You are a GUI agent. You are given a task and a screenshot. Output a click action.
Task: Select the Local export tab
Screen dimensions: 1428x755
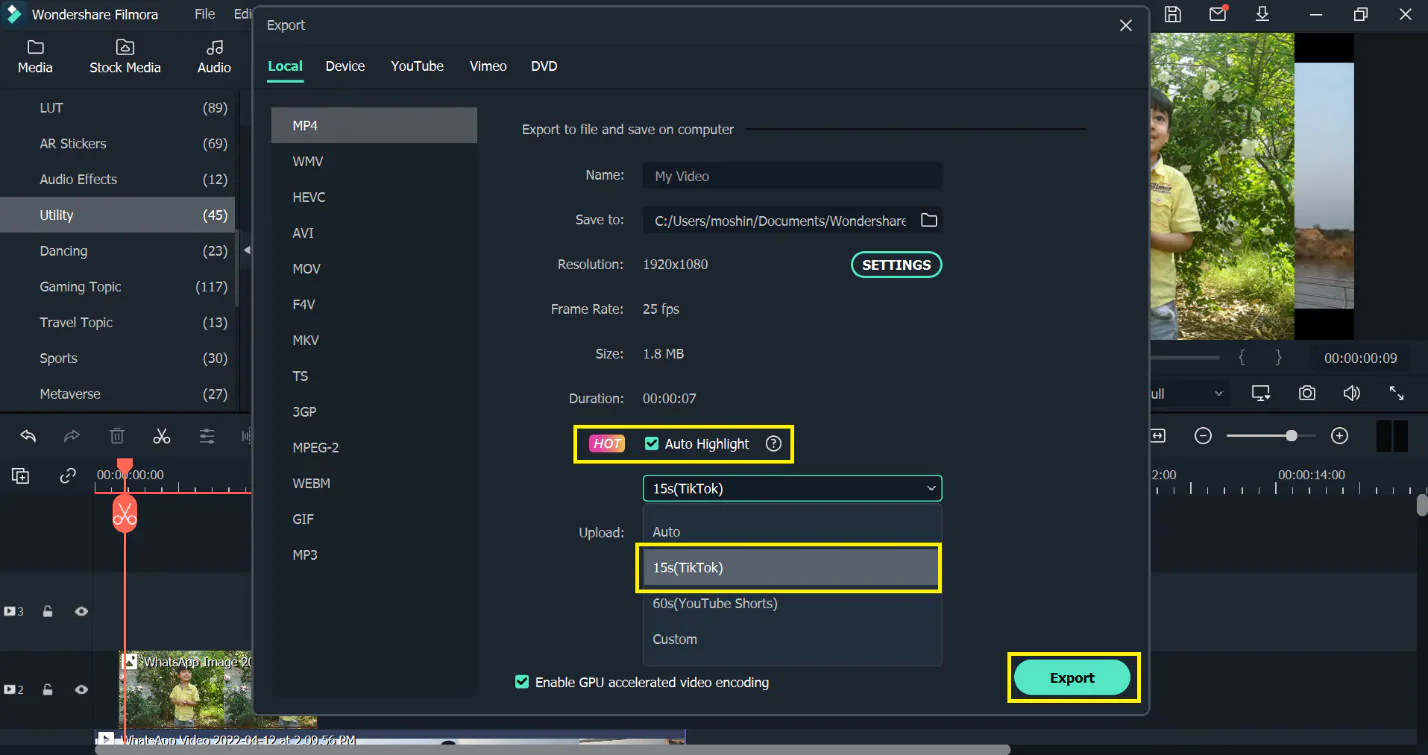pos(285,66)
